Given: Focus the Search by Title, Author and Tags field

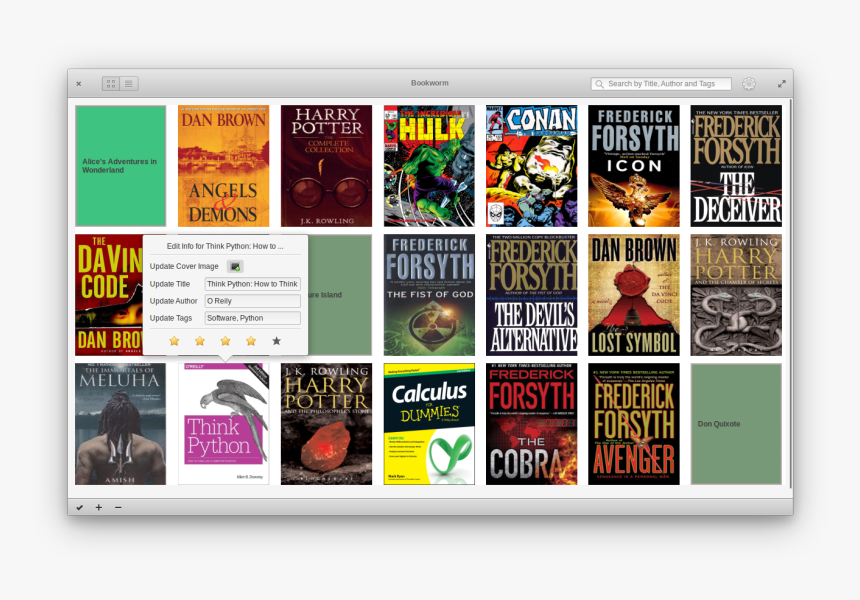Looking at the screenshot, I should pyautogui.click(x=661, y=84).
